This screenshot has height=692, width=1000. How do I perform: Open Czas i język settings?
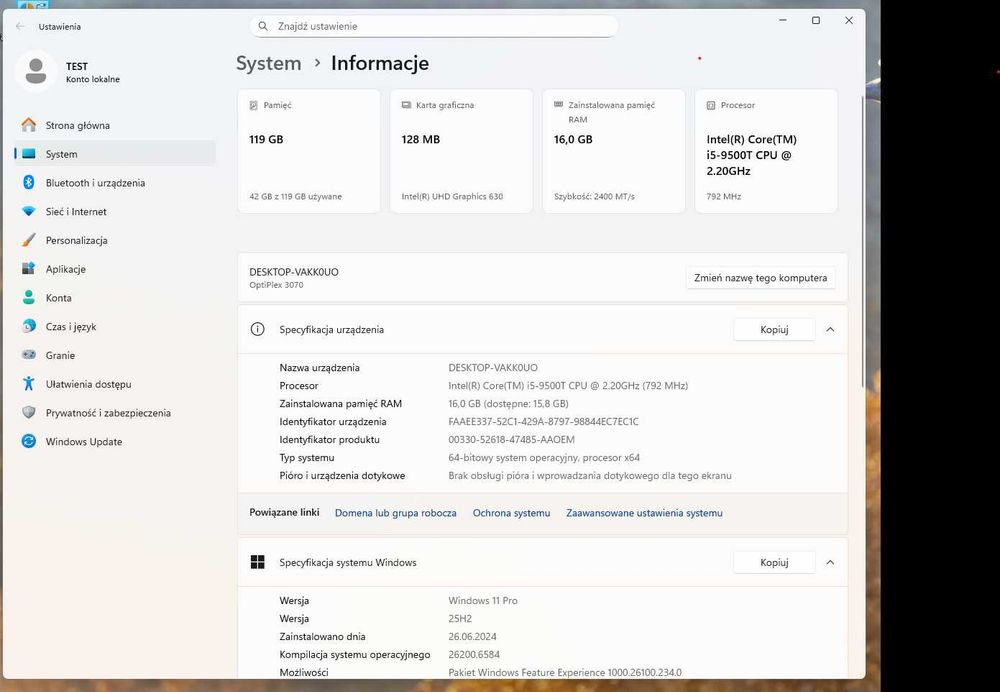(115, 326)
